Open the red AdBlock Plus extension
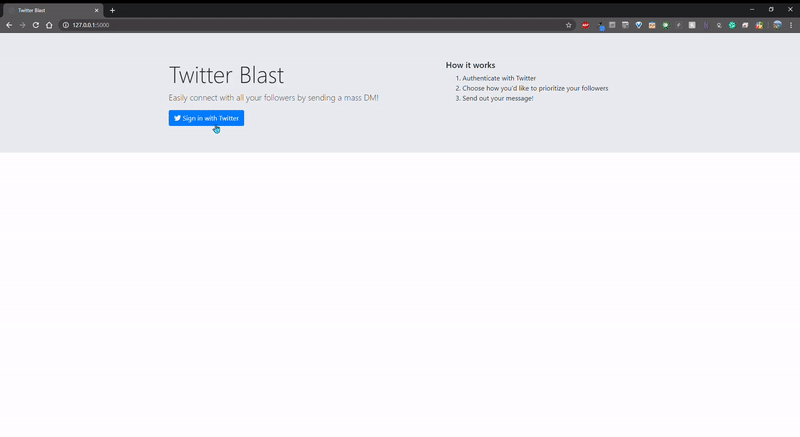 [x=586, y=25]
